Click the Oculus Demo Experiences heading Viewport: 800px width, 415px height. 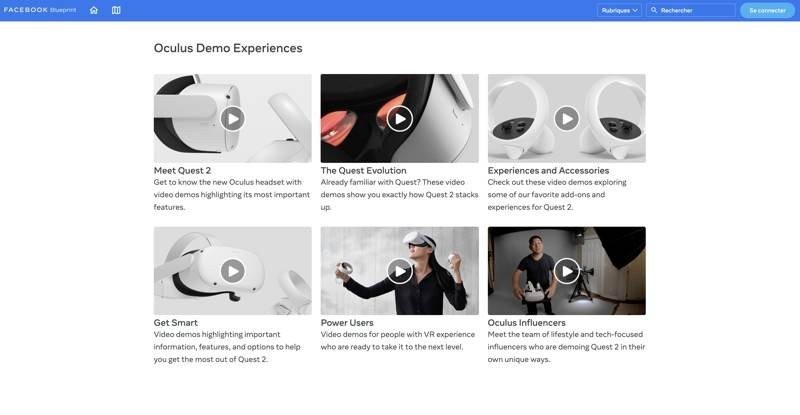coord(228,48)
